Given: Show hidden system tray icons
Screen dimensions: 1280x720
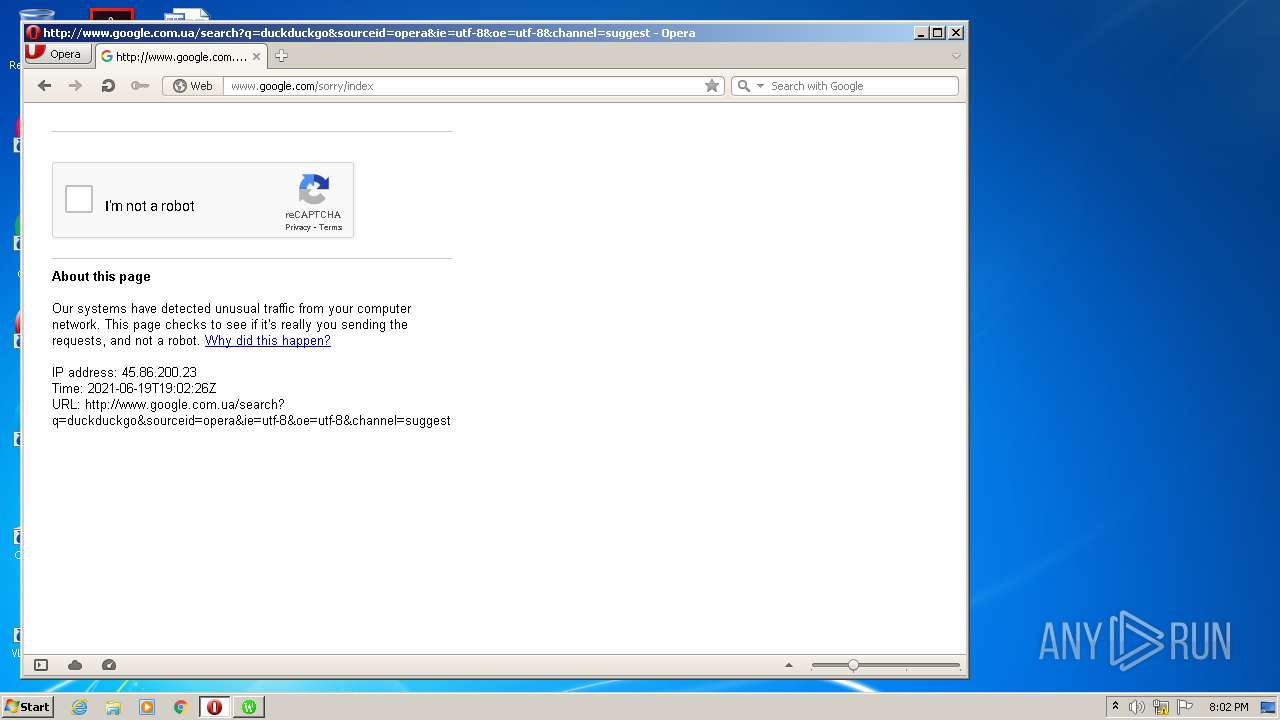Looking at the screenshot, I should click(x=1115, y=707).
